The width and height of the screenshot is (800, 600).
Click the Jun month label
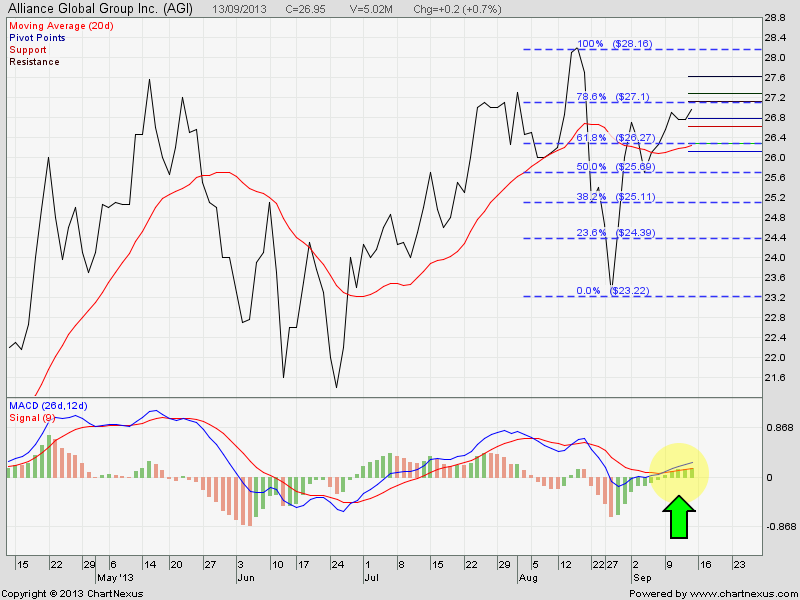(x=245, y=578)
